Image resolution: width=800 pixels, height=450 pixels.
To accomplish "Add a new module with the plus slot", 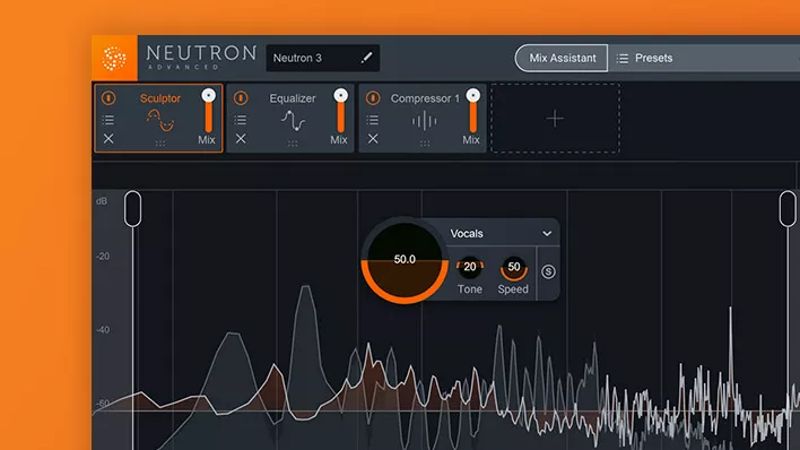I will [x=555, y=118].
